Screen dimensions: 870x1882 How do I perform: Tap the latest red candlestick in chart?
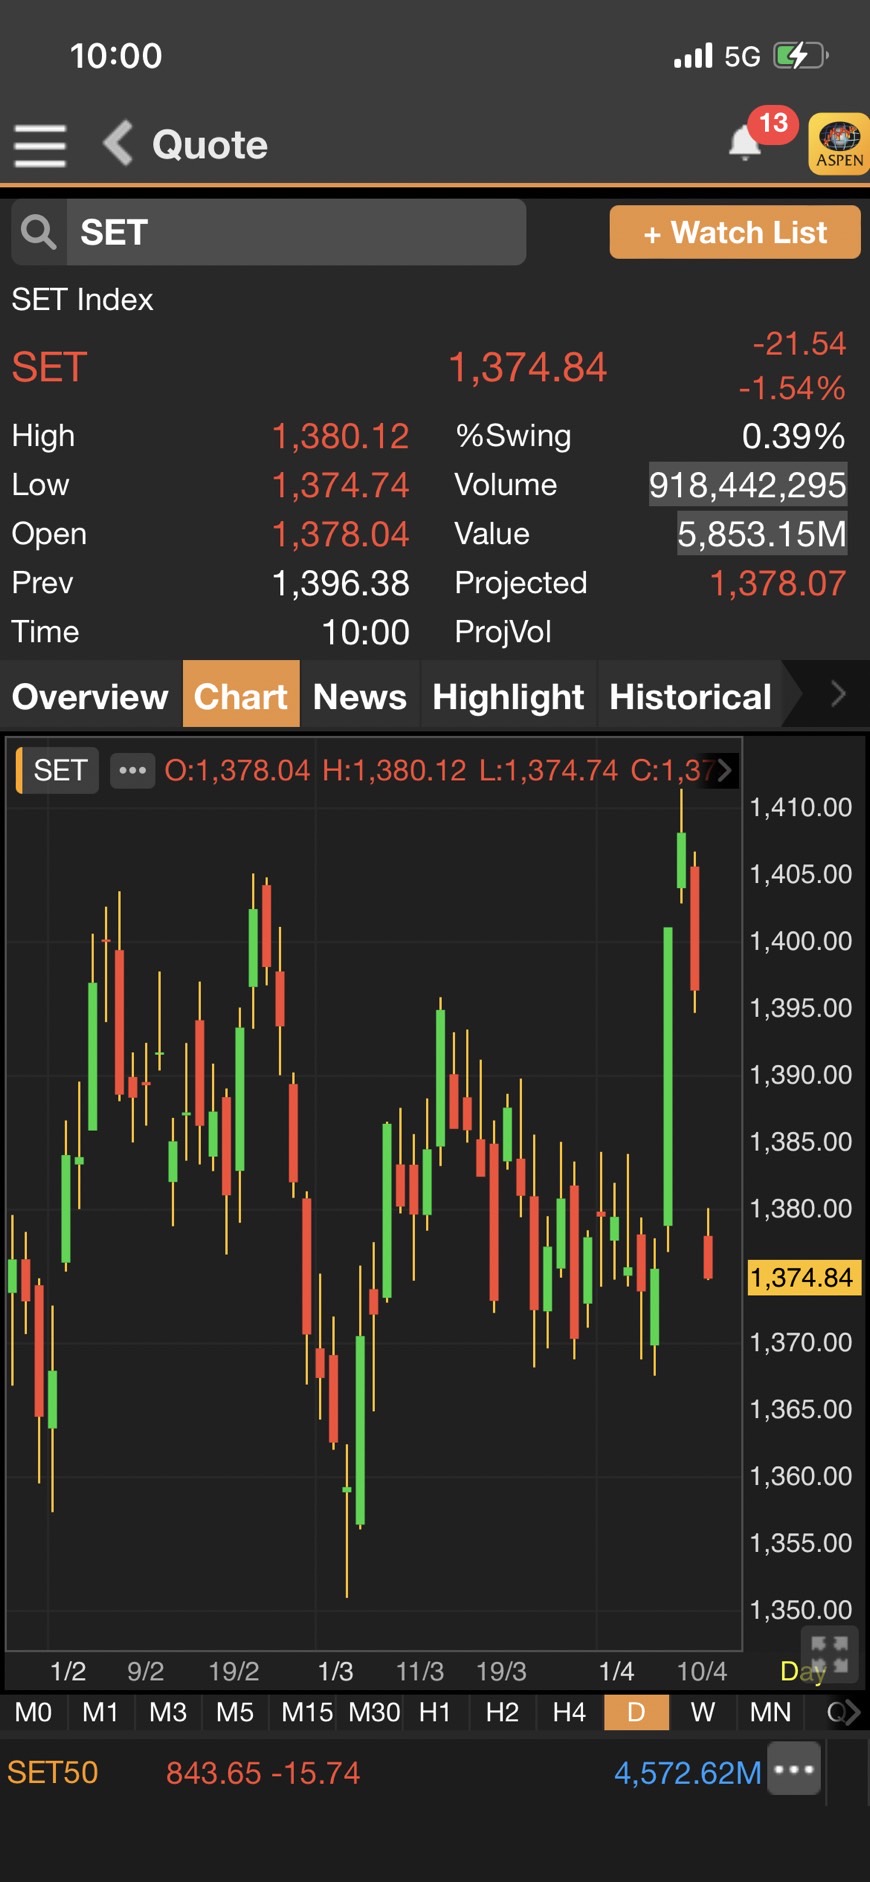(708, 1256)
